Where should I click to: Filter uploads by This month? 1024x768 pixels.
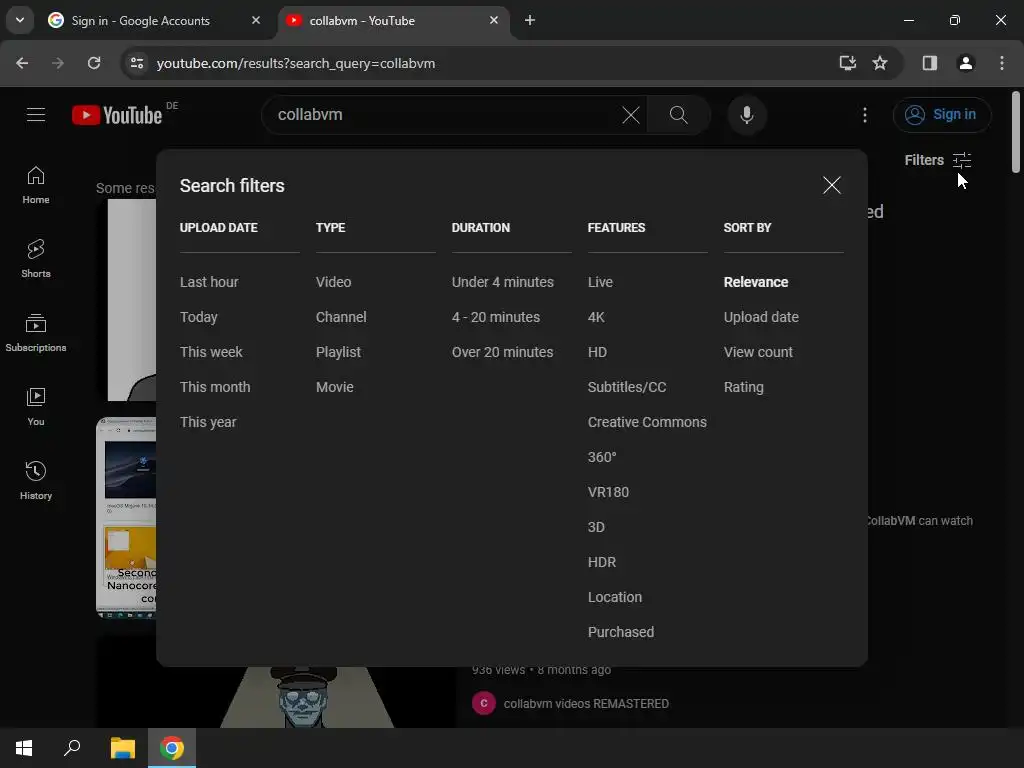[215, 387]
